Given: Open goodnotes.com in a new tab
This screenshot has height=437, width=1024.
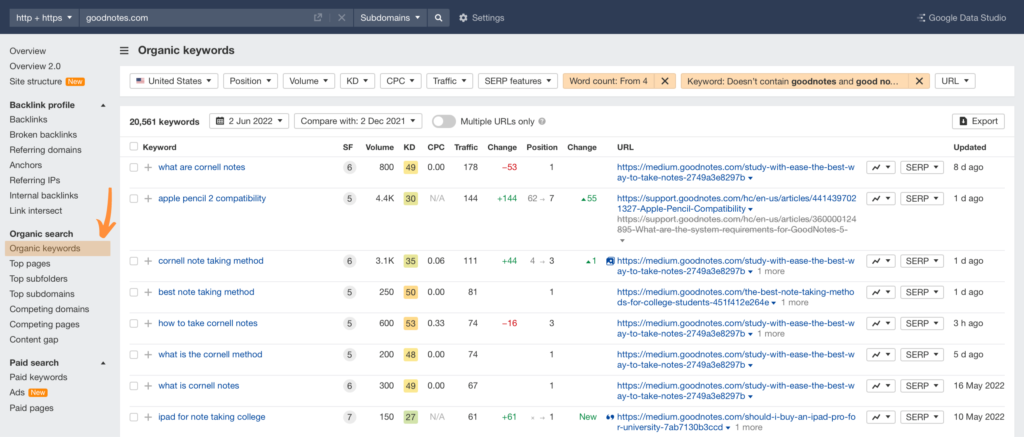Looking at the screenshot, I should coord(318,18).
